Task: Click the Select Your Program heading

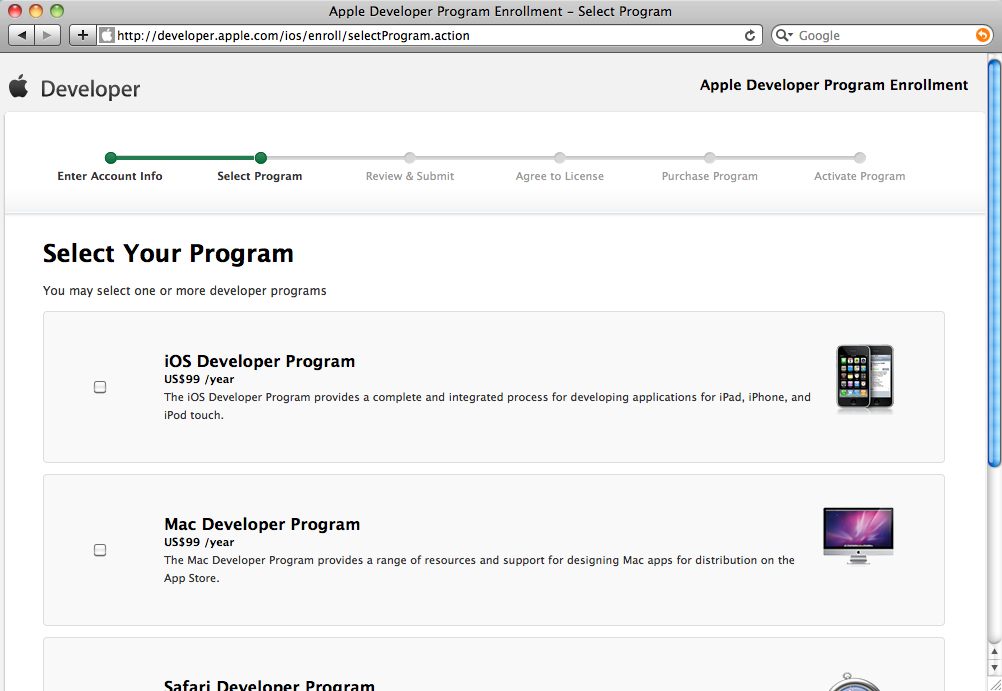Action: click(x=168, y=254)
